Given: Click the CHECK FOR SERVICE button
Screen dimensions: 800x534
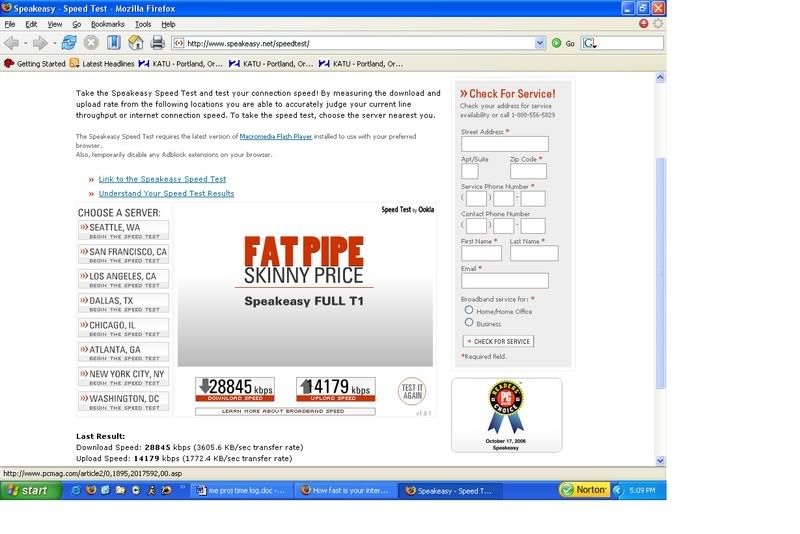Looking at the screenshot, I should click(498, 341).
